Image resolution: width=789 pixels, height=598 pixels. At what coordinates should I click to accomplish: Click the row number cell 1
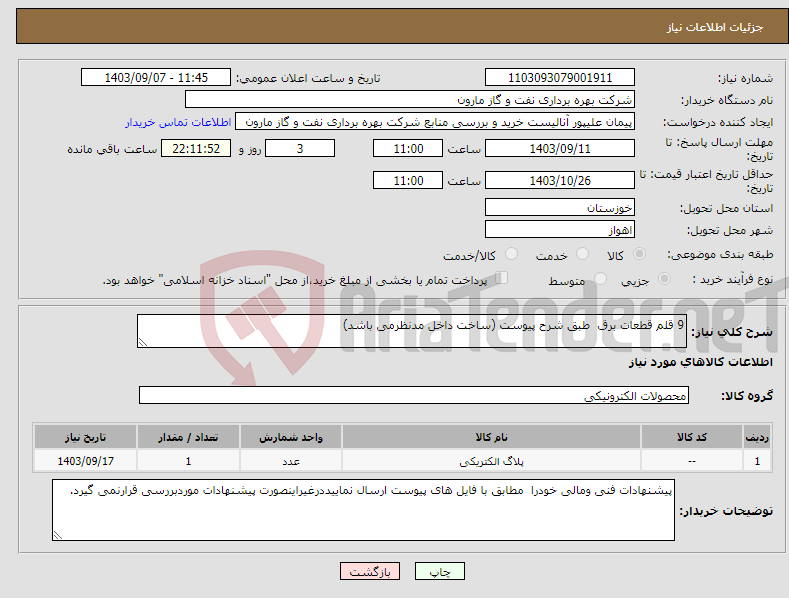click(757, 461)
